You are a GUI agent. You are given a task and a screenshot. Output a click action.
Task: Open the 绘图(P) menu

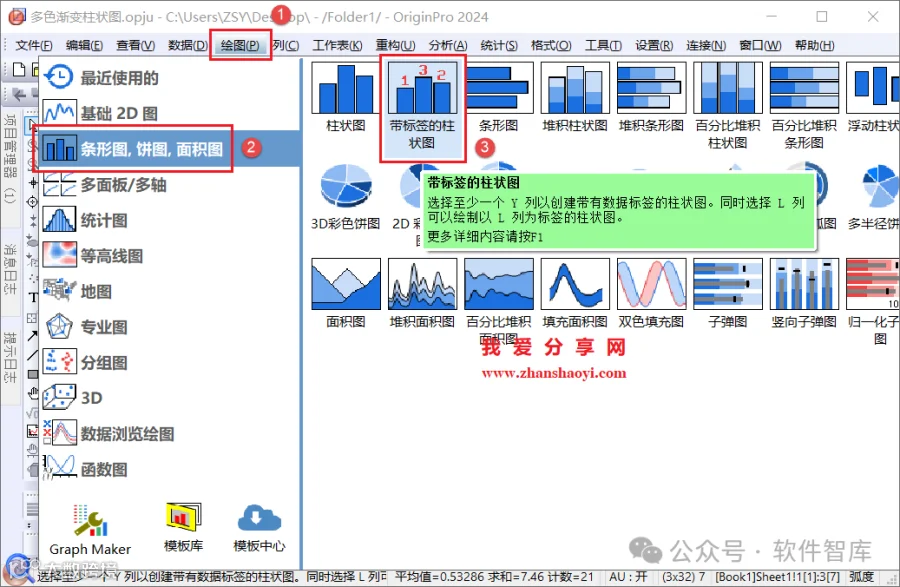(x=240, y=45)
